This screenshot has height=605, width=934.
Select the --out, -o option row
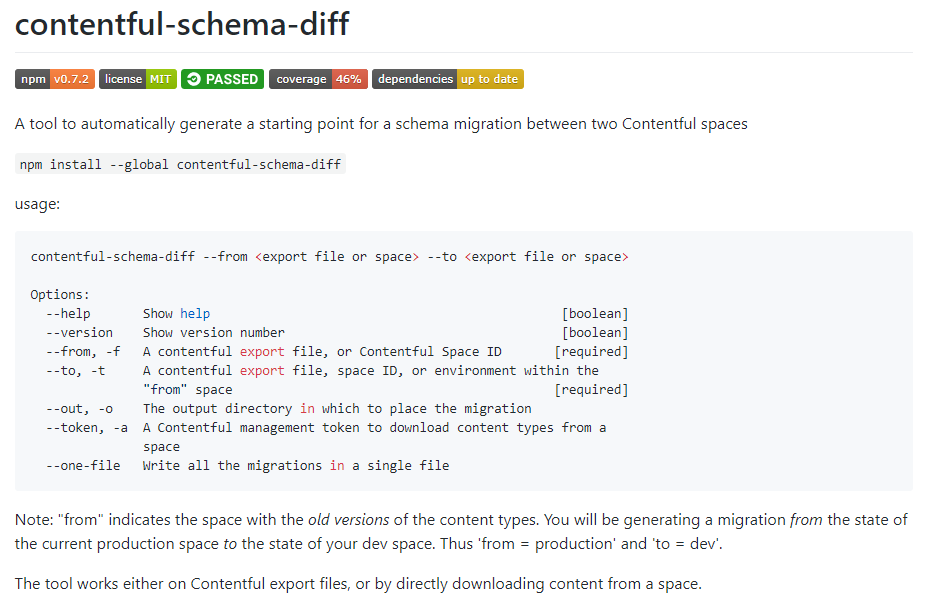pyautogui.click(x=289, y=408)
